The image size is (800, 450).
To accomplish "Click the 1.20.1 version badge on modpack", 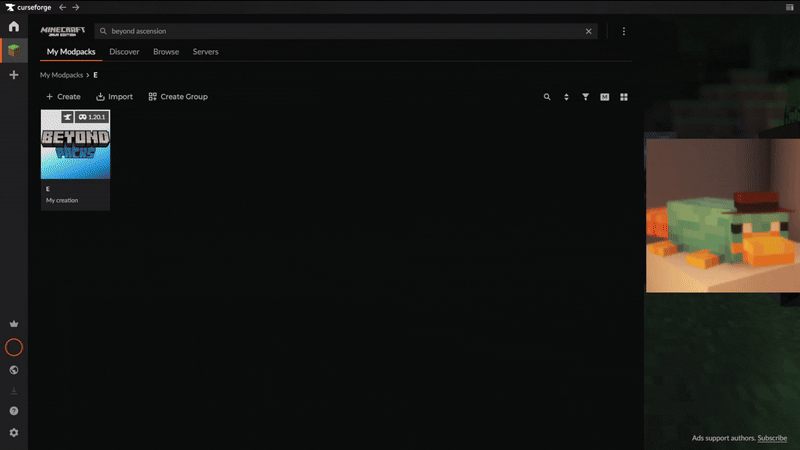I will [x=92, y=117].
